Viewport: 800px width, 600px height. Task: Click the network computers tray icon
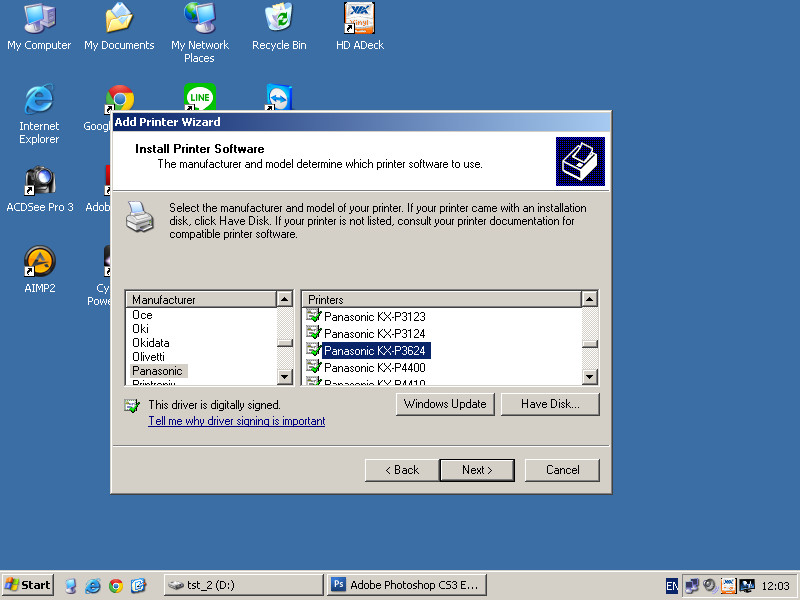[692, 585]
